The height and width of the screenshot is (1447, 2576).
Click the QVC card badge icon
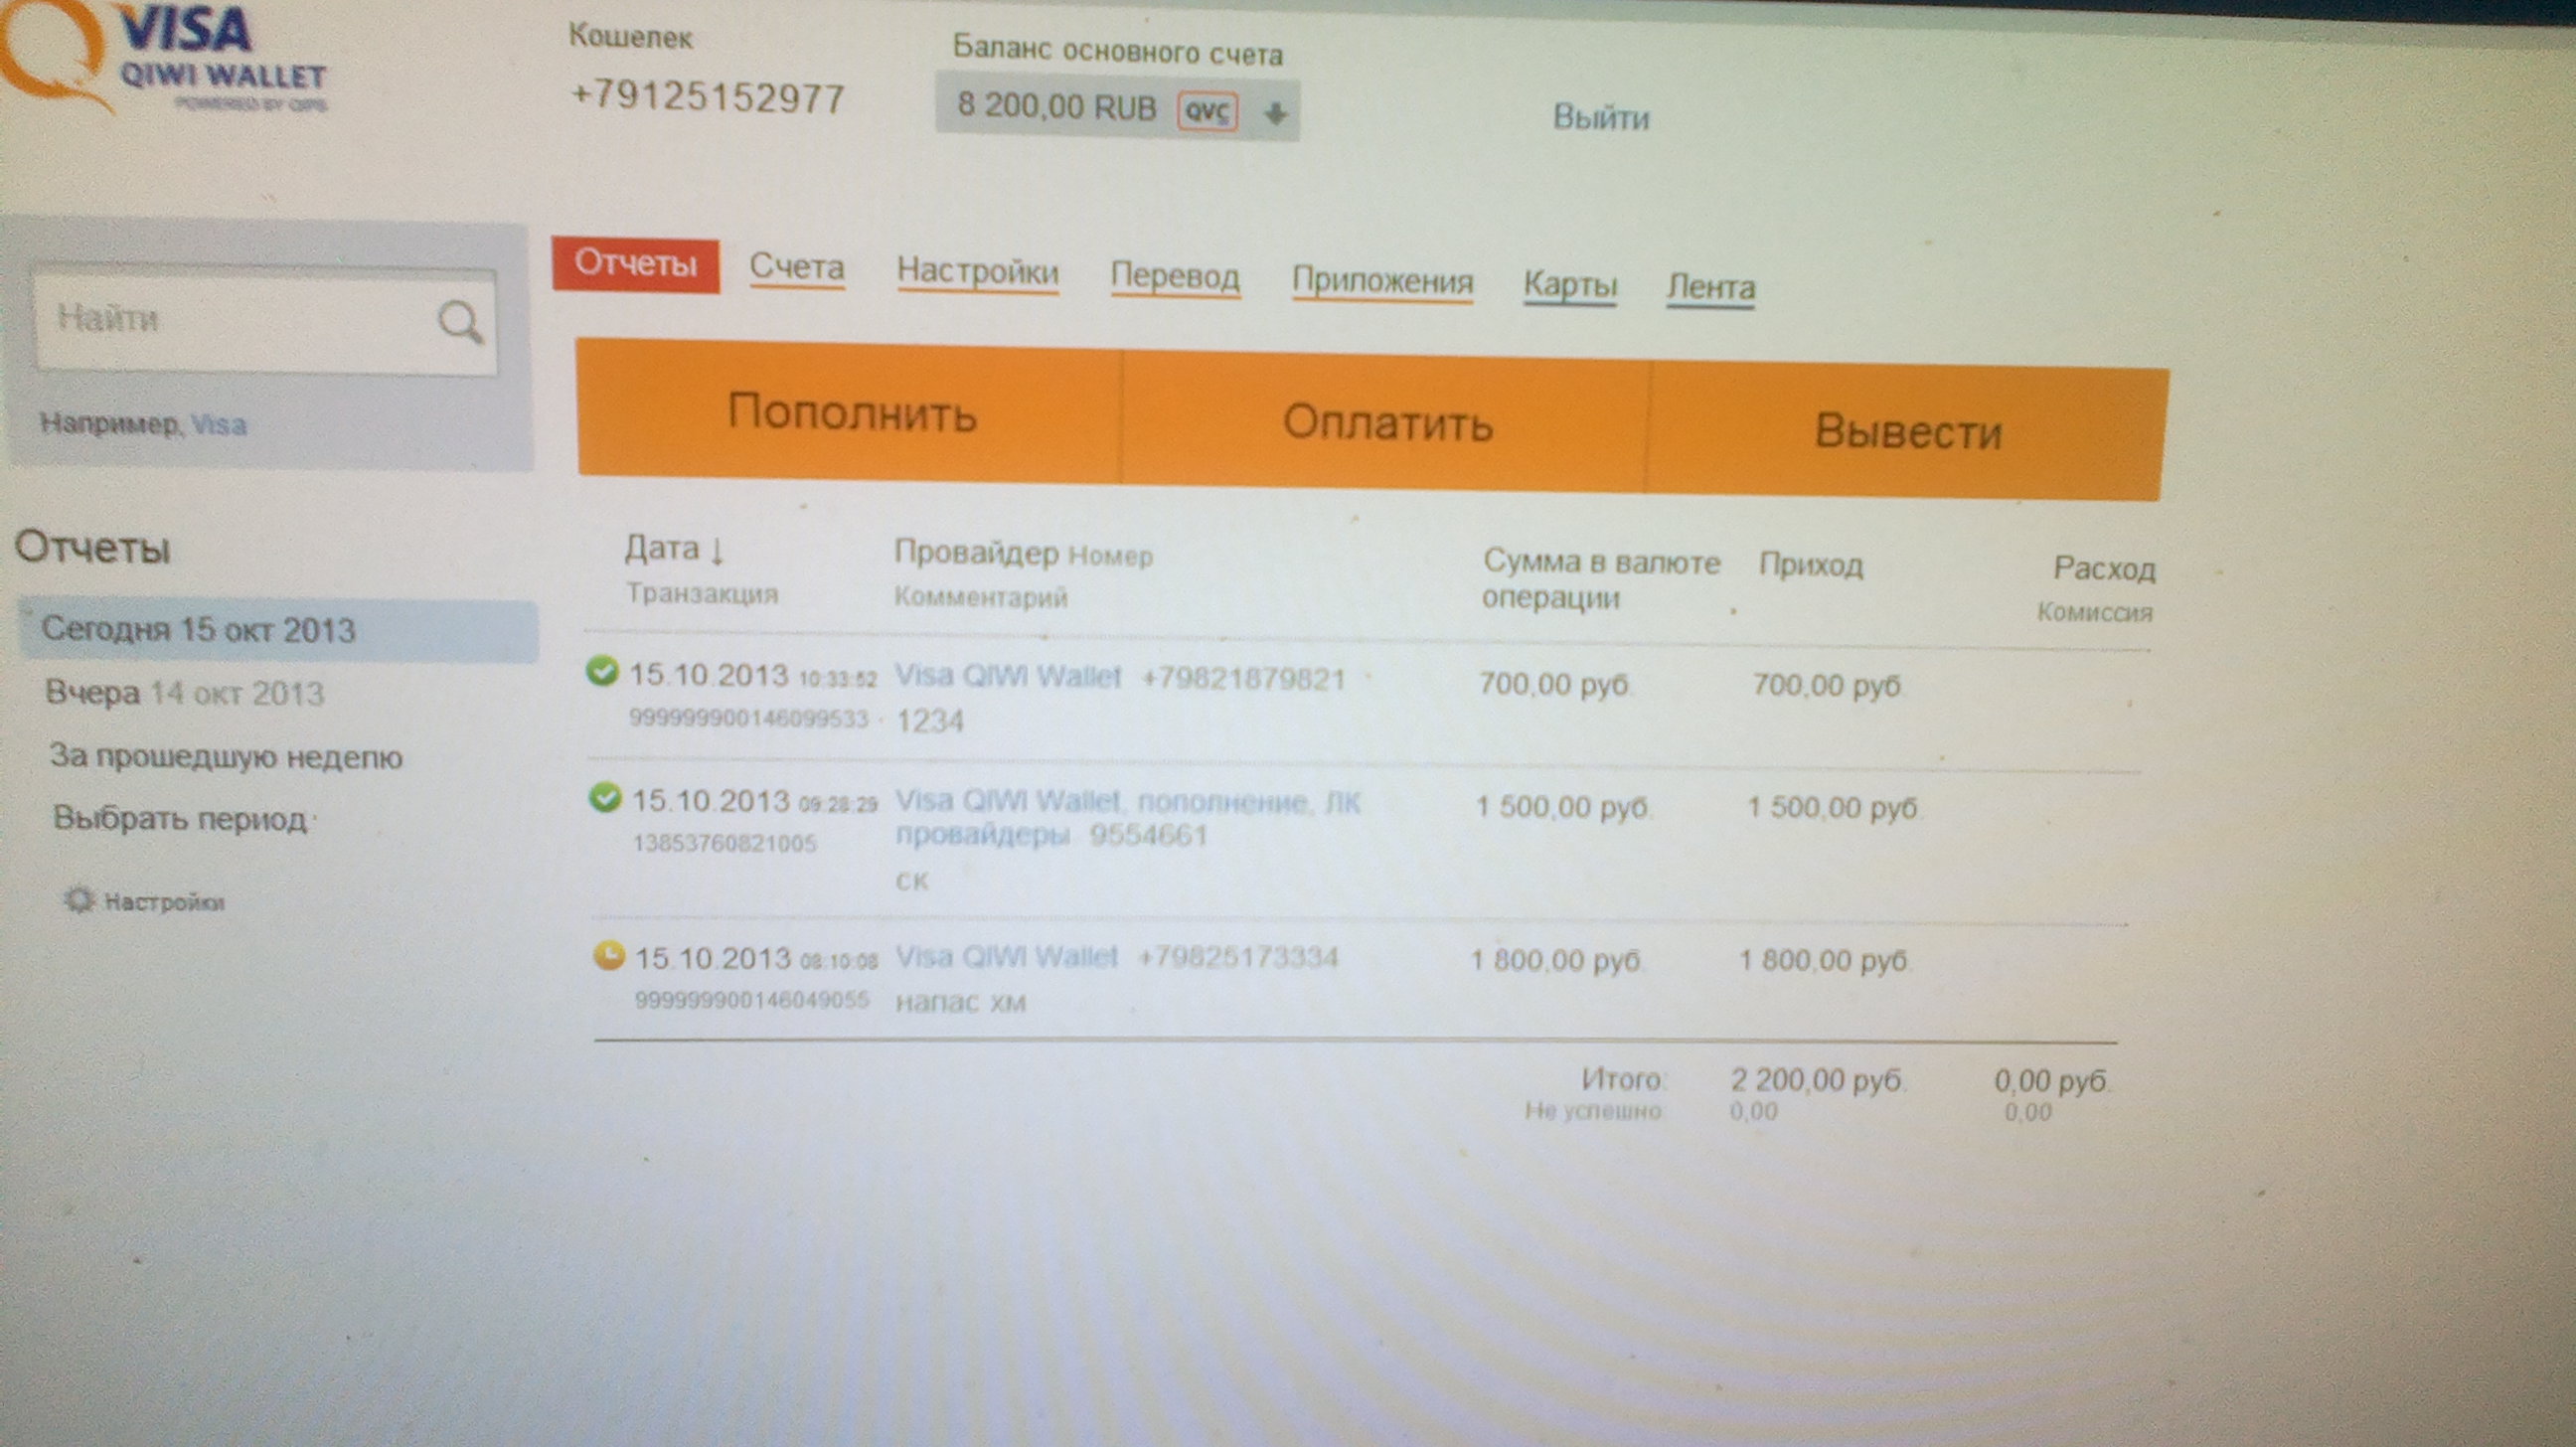pyautogui.click(x=1207, y=112)
